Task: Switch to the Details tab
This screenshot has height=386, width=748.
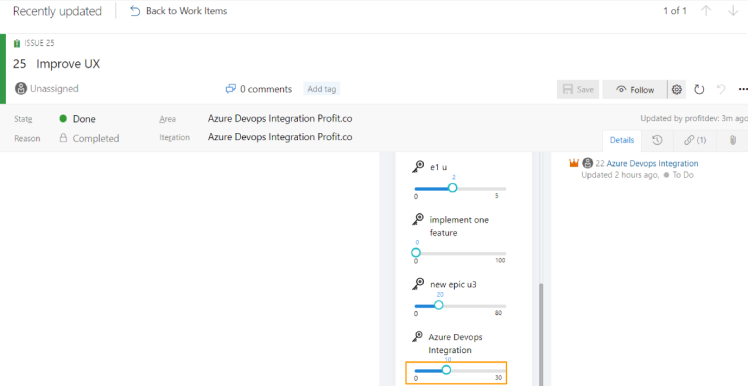Action: [622, 140]
